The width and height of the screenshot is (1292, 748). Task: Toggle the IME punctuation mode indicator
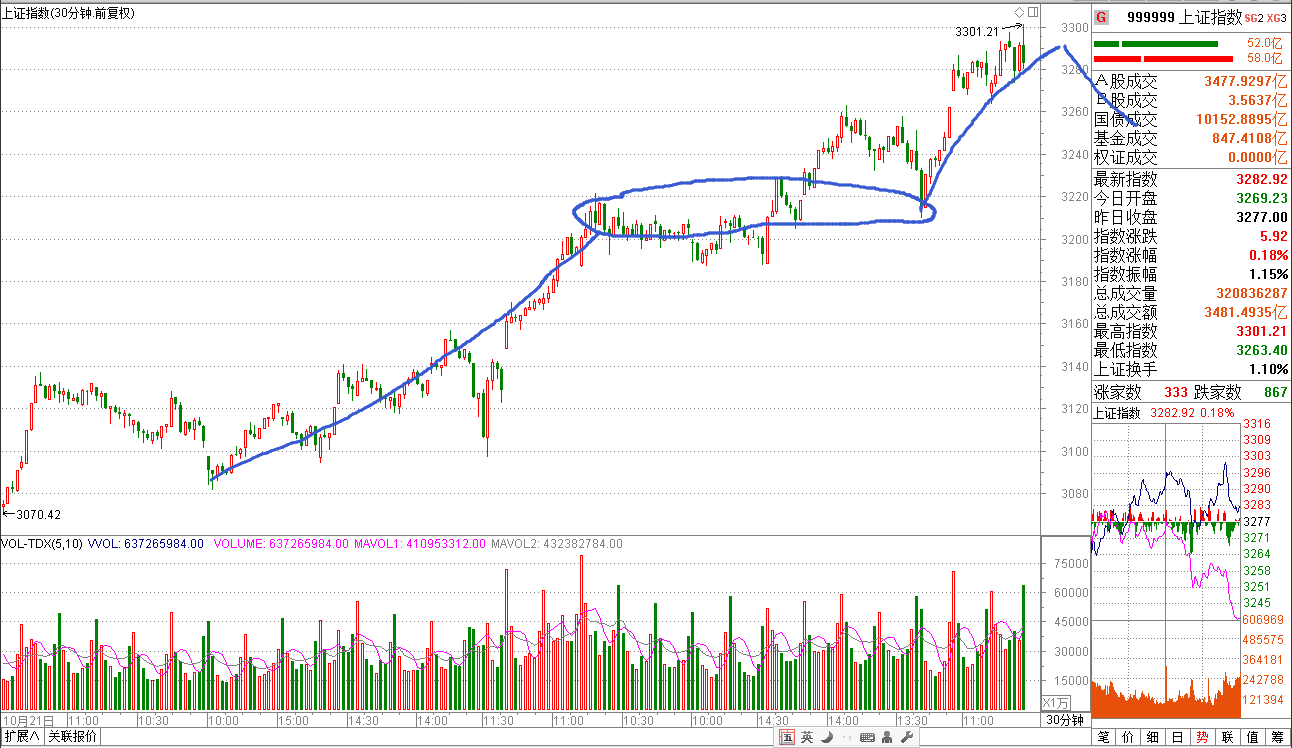coord(846,738)
